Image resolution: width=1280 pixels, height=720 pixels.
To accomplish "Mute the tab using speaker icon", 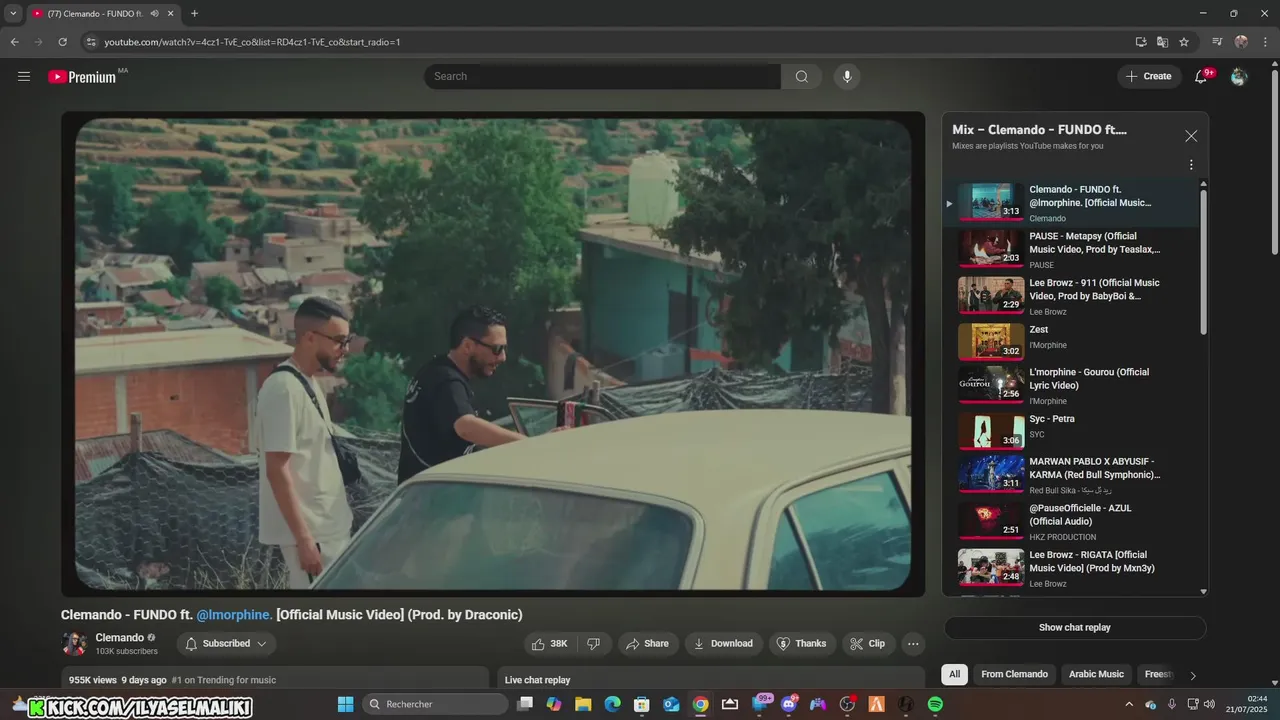I will point(154,14).
